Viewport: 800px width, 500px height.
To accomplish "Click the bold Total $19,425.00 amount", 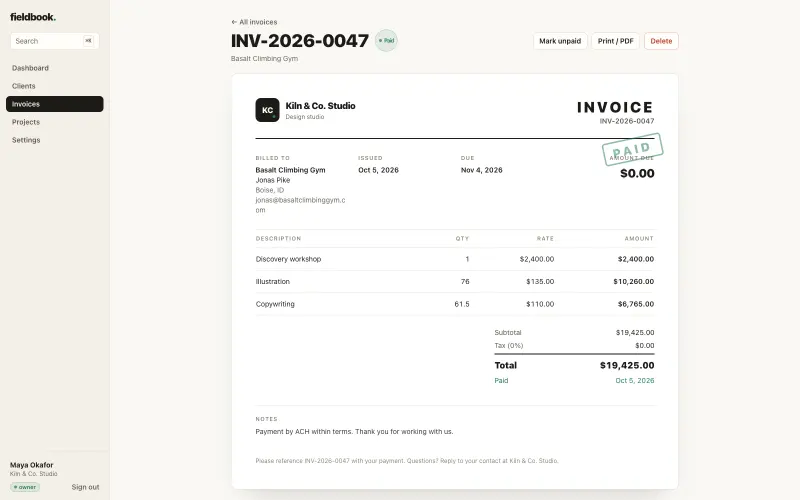I will pos(627,365).
